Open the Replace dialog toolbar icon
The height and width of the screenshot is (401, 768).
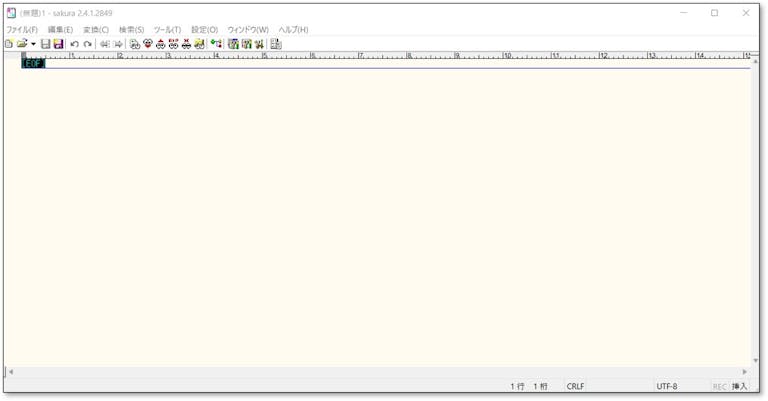pyautogui.click(x=173, y=44)
